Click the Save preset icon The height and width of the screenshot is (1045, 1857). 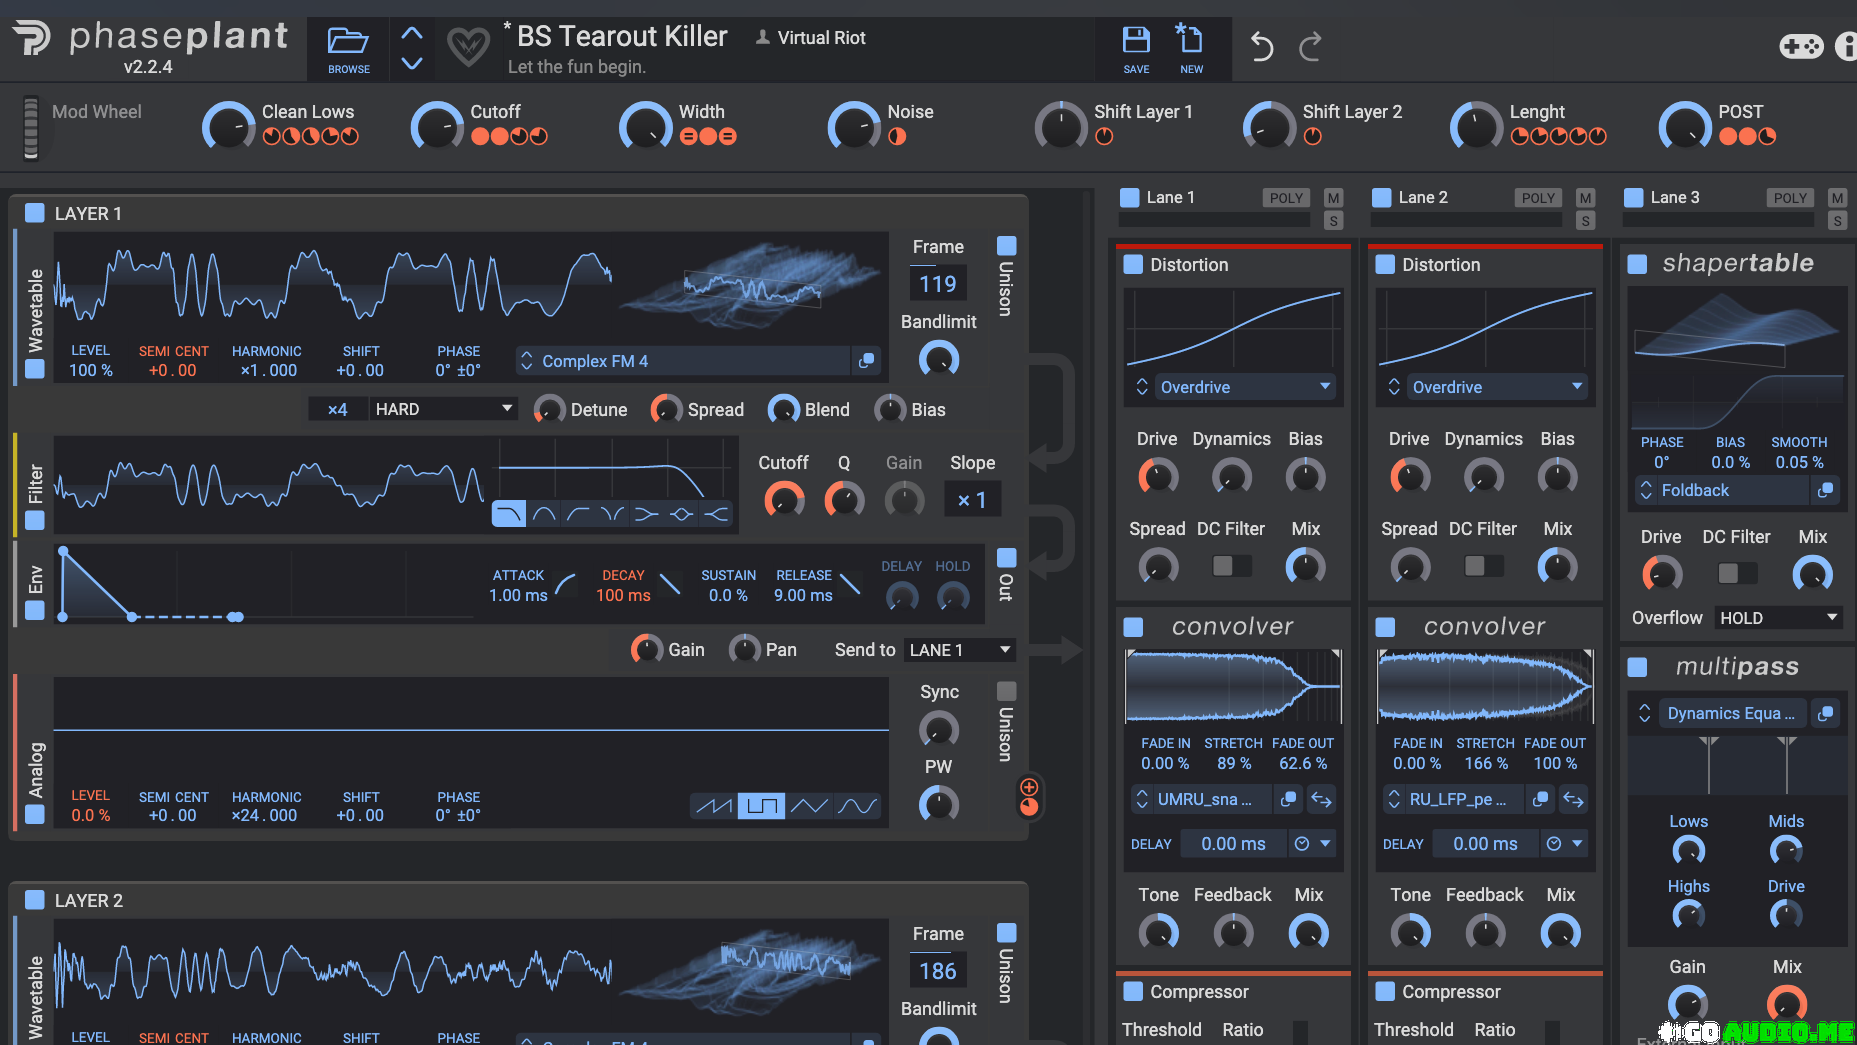(1136, 48)
